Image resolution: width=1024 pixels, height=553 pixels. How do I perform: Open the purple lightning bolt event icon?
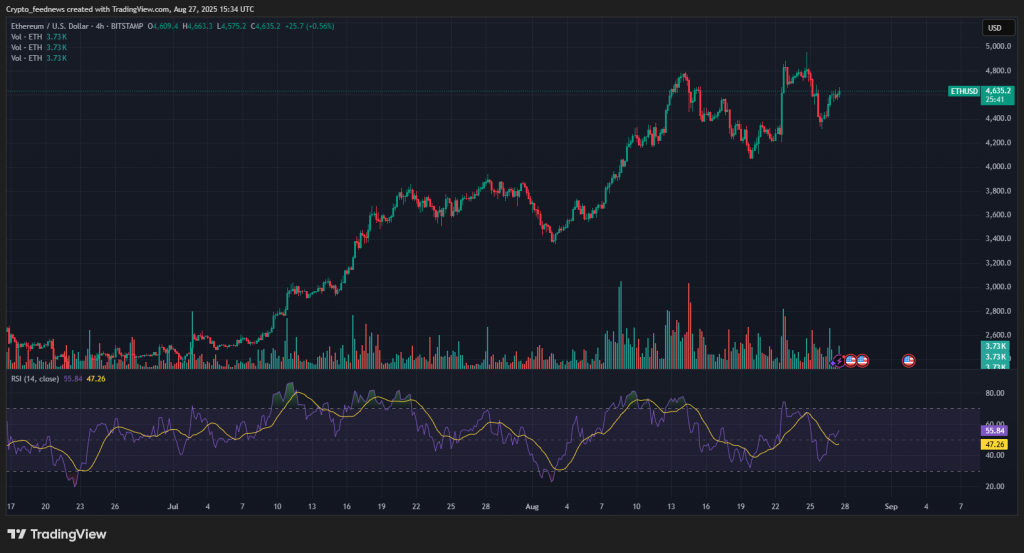pyautogui.click(x=839, y=360)
